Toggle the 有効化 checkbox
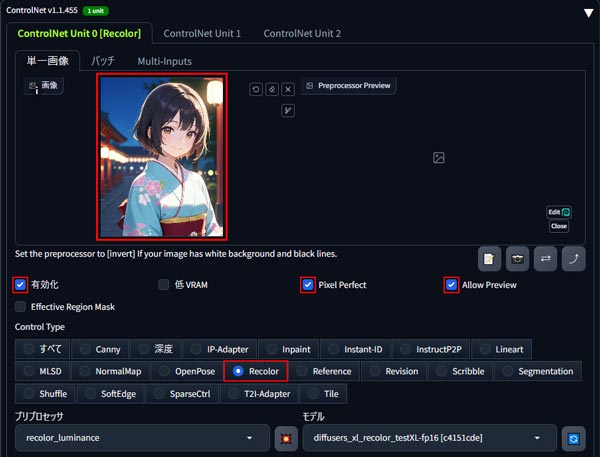Screen dimensions: 600x457 click(20, 285)
